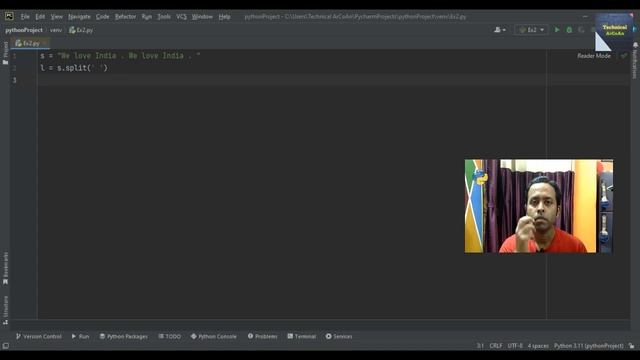
Task: Open the Window menu
Action: (202, 17)
